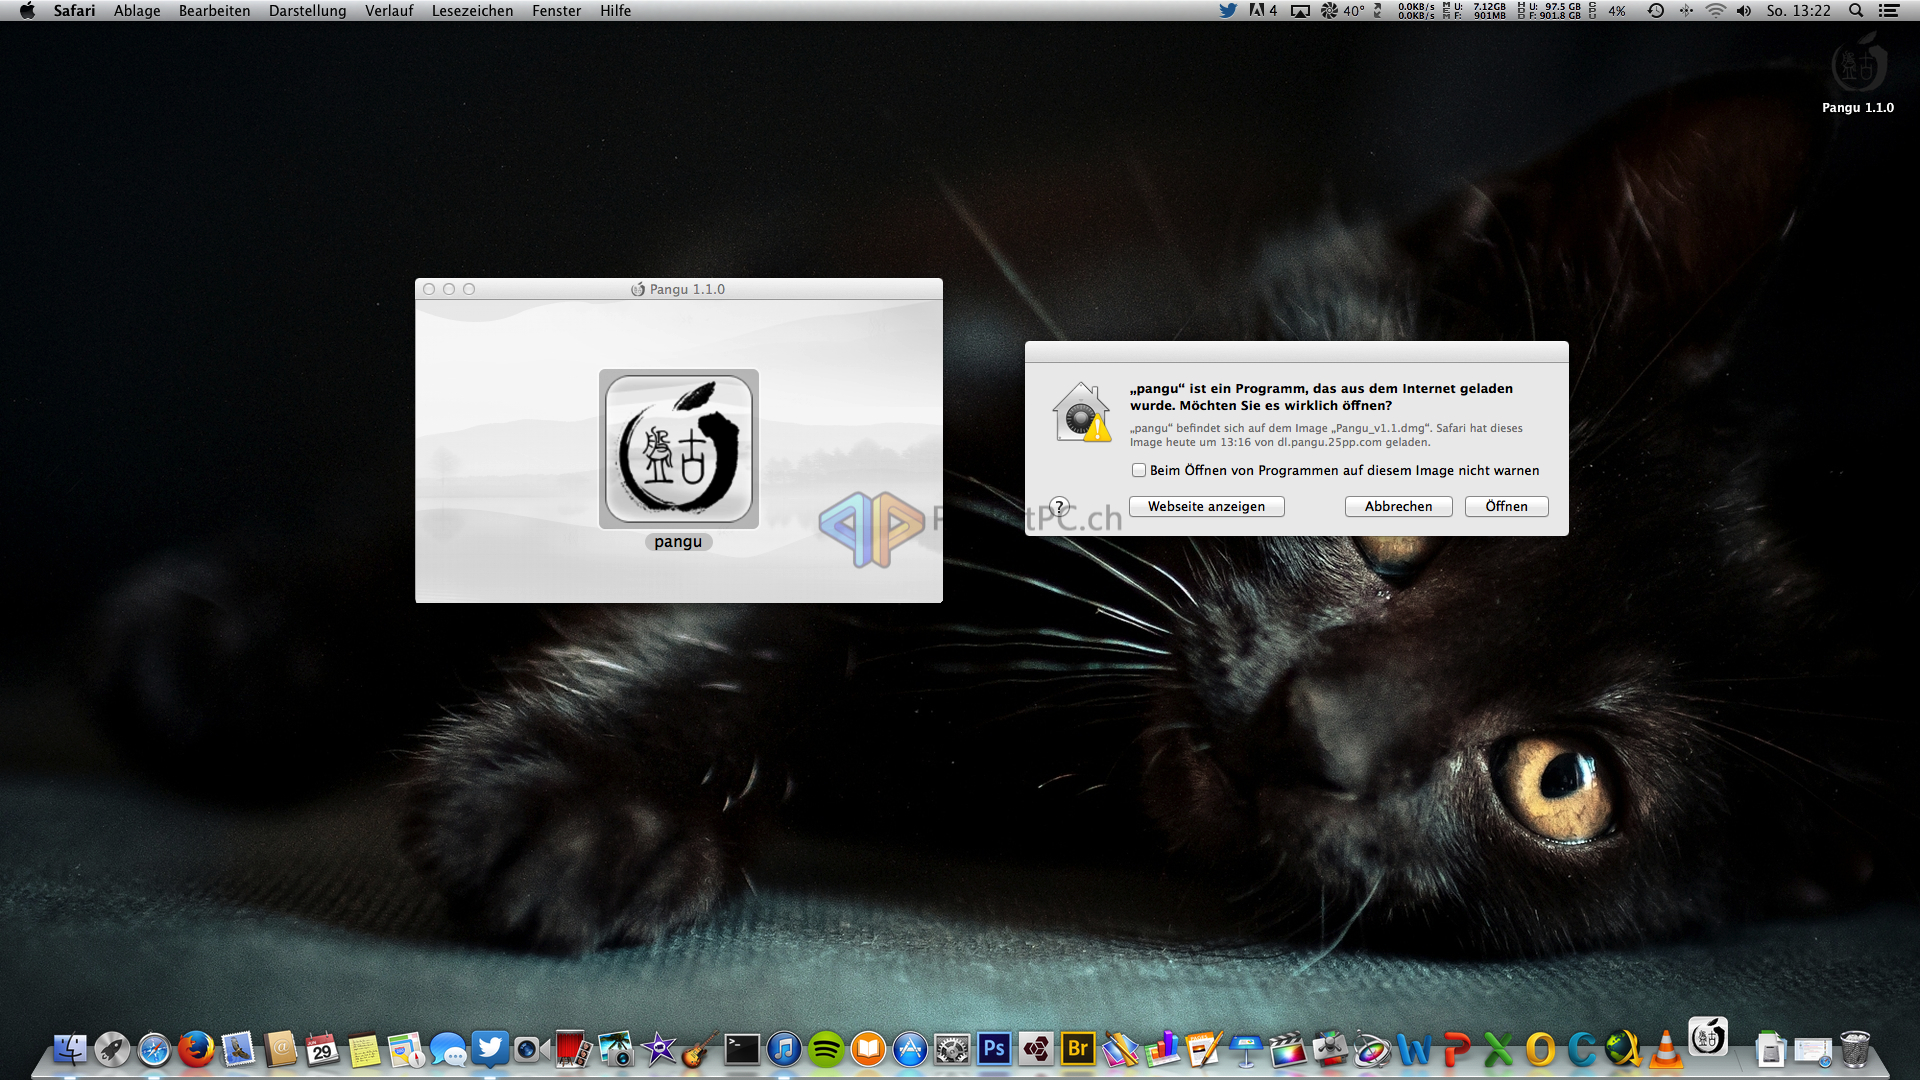This screenshot has width=1920, height=1080.
Task: Open the Apple menu
Action: [x=27, y=10]
